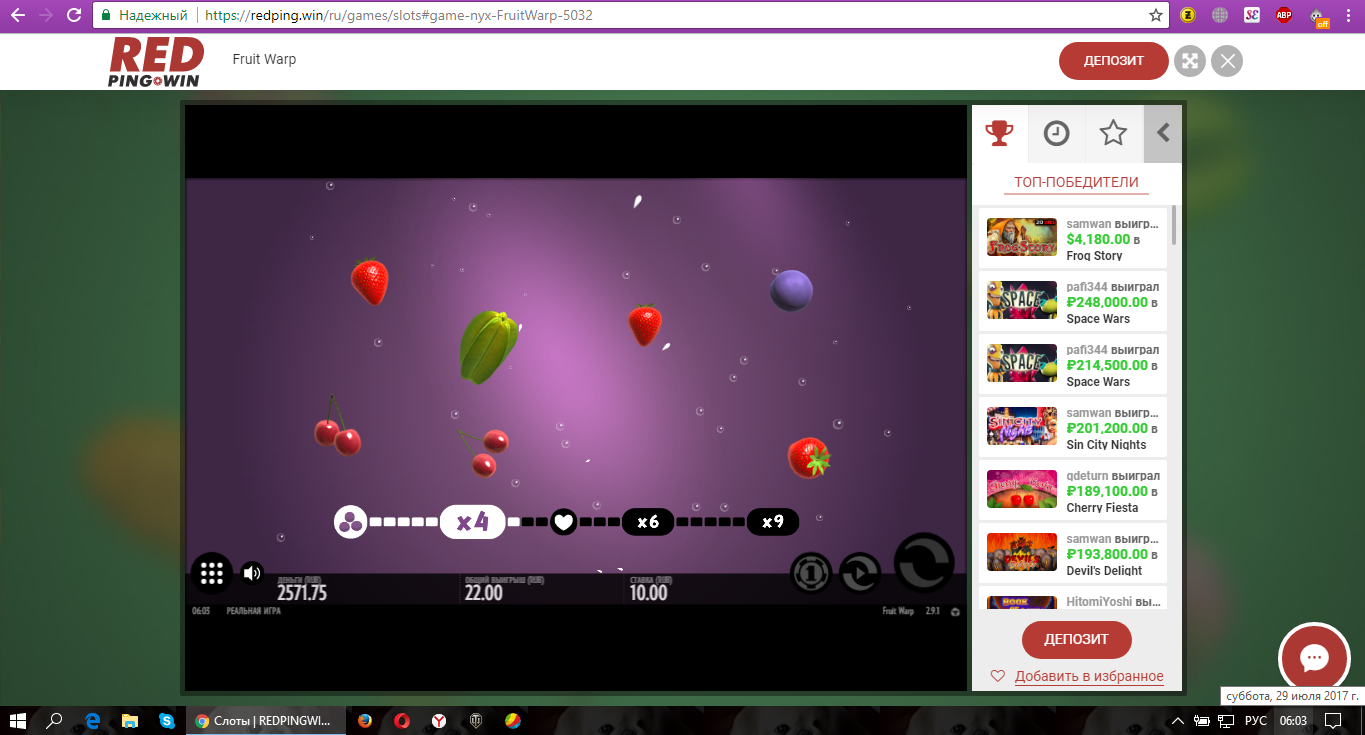Open the live chat bubble
1365x735 pixels.
coord(1314,658)
